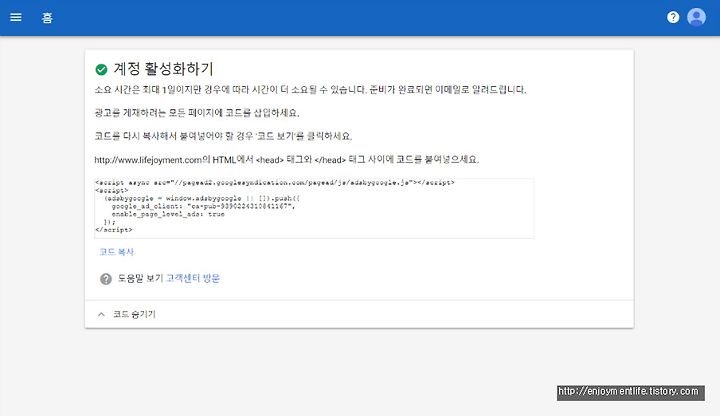
Task: Click inside the AdSense code snippet box
Action: (314, 208)
